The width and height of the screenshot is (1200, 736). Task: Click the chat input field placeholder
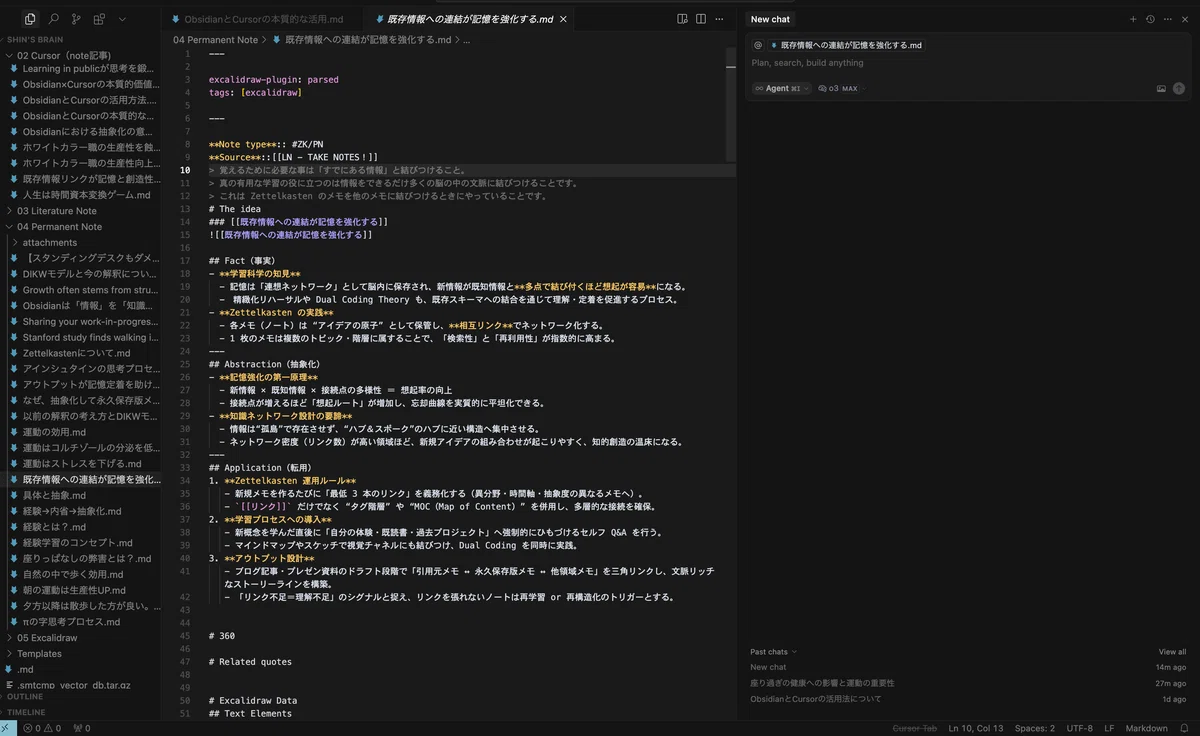point(807,63)
